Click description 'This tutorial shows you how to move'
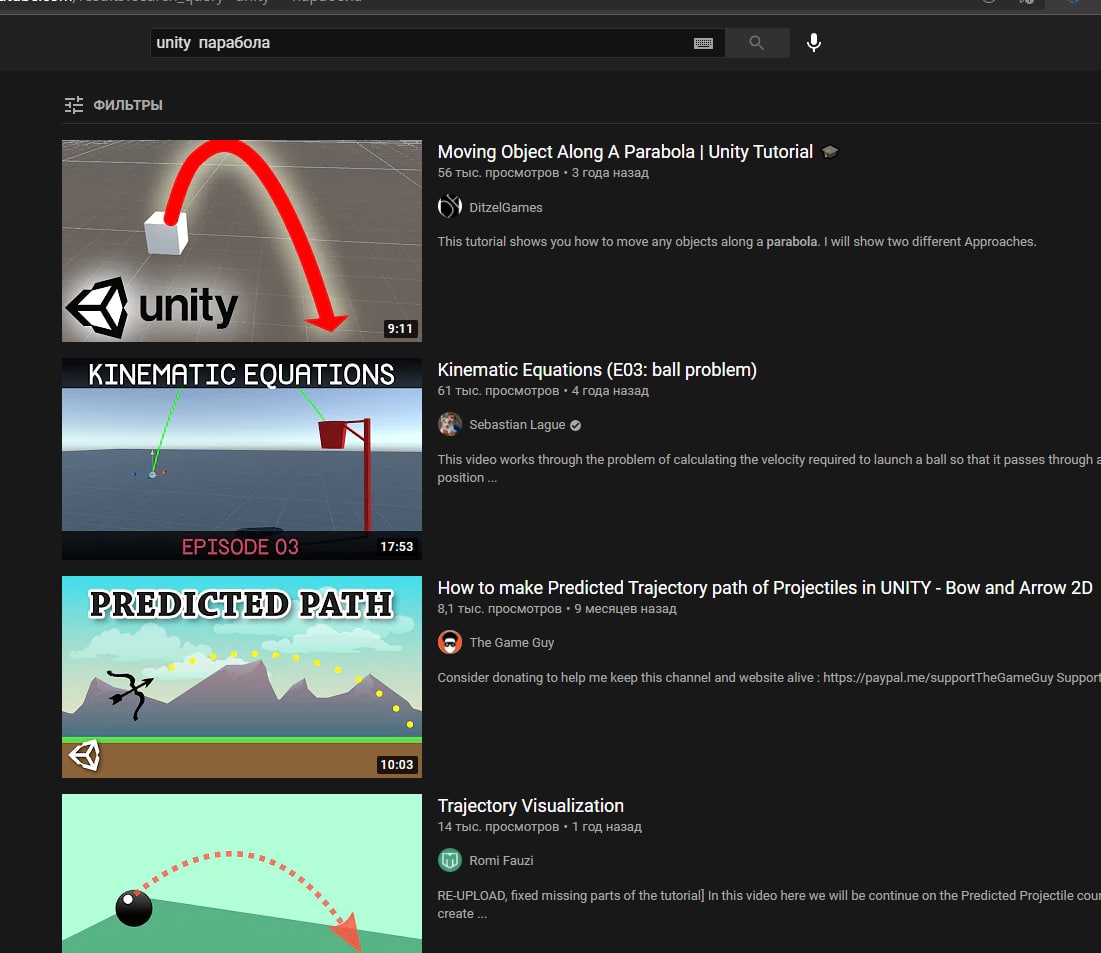 click(x=737, y=242)
